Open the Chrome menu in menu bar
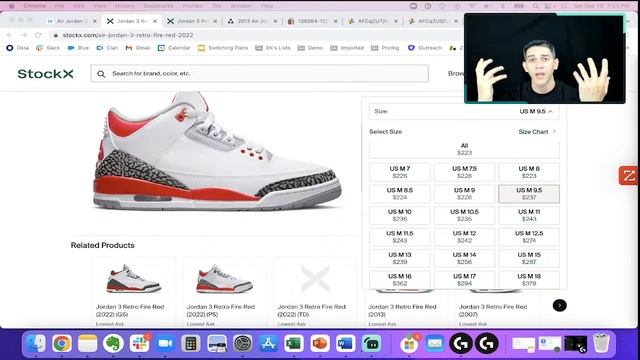This screenshot has width=640, height=360. (34, 6)
